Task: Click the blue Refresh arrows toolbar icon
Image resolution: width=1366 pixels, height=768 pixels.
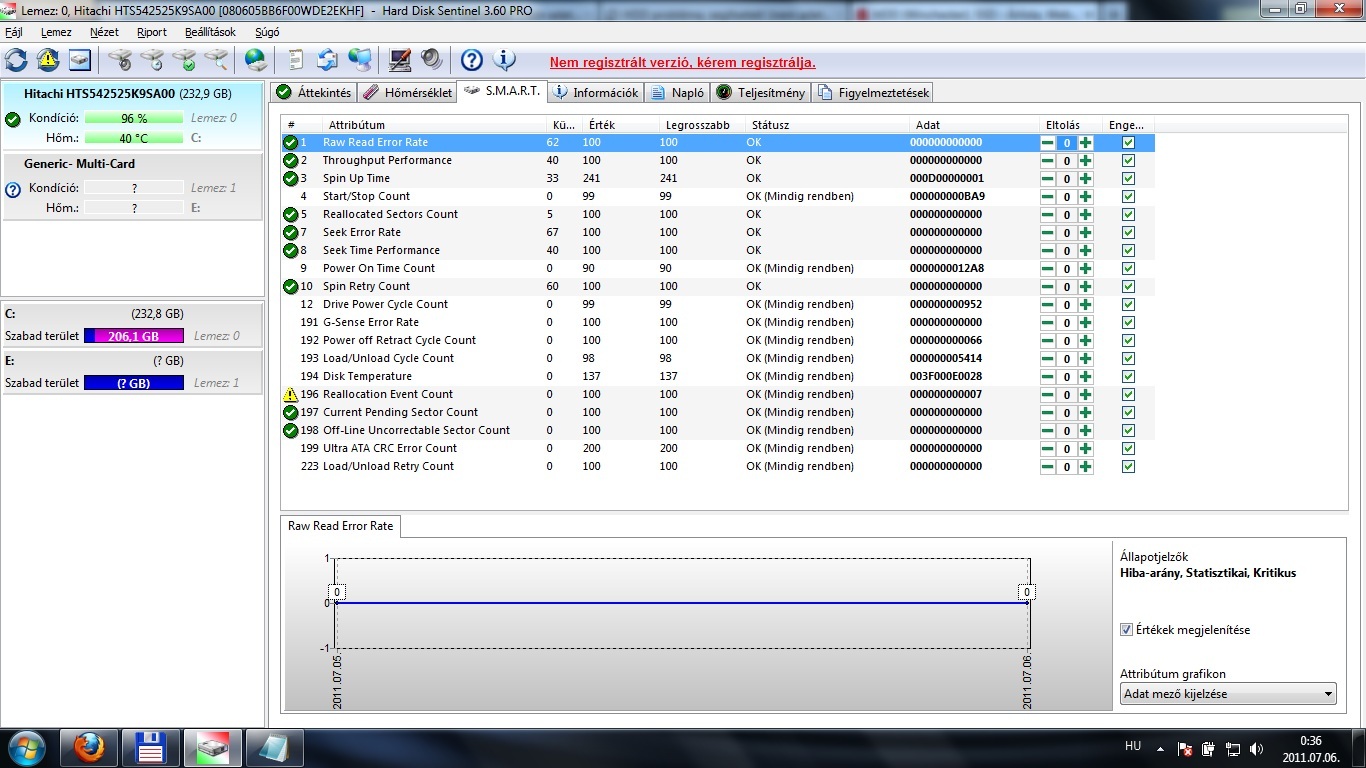Action: click(x=17, y=60)
